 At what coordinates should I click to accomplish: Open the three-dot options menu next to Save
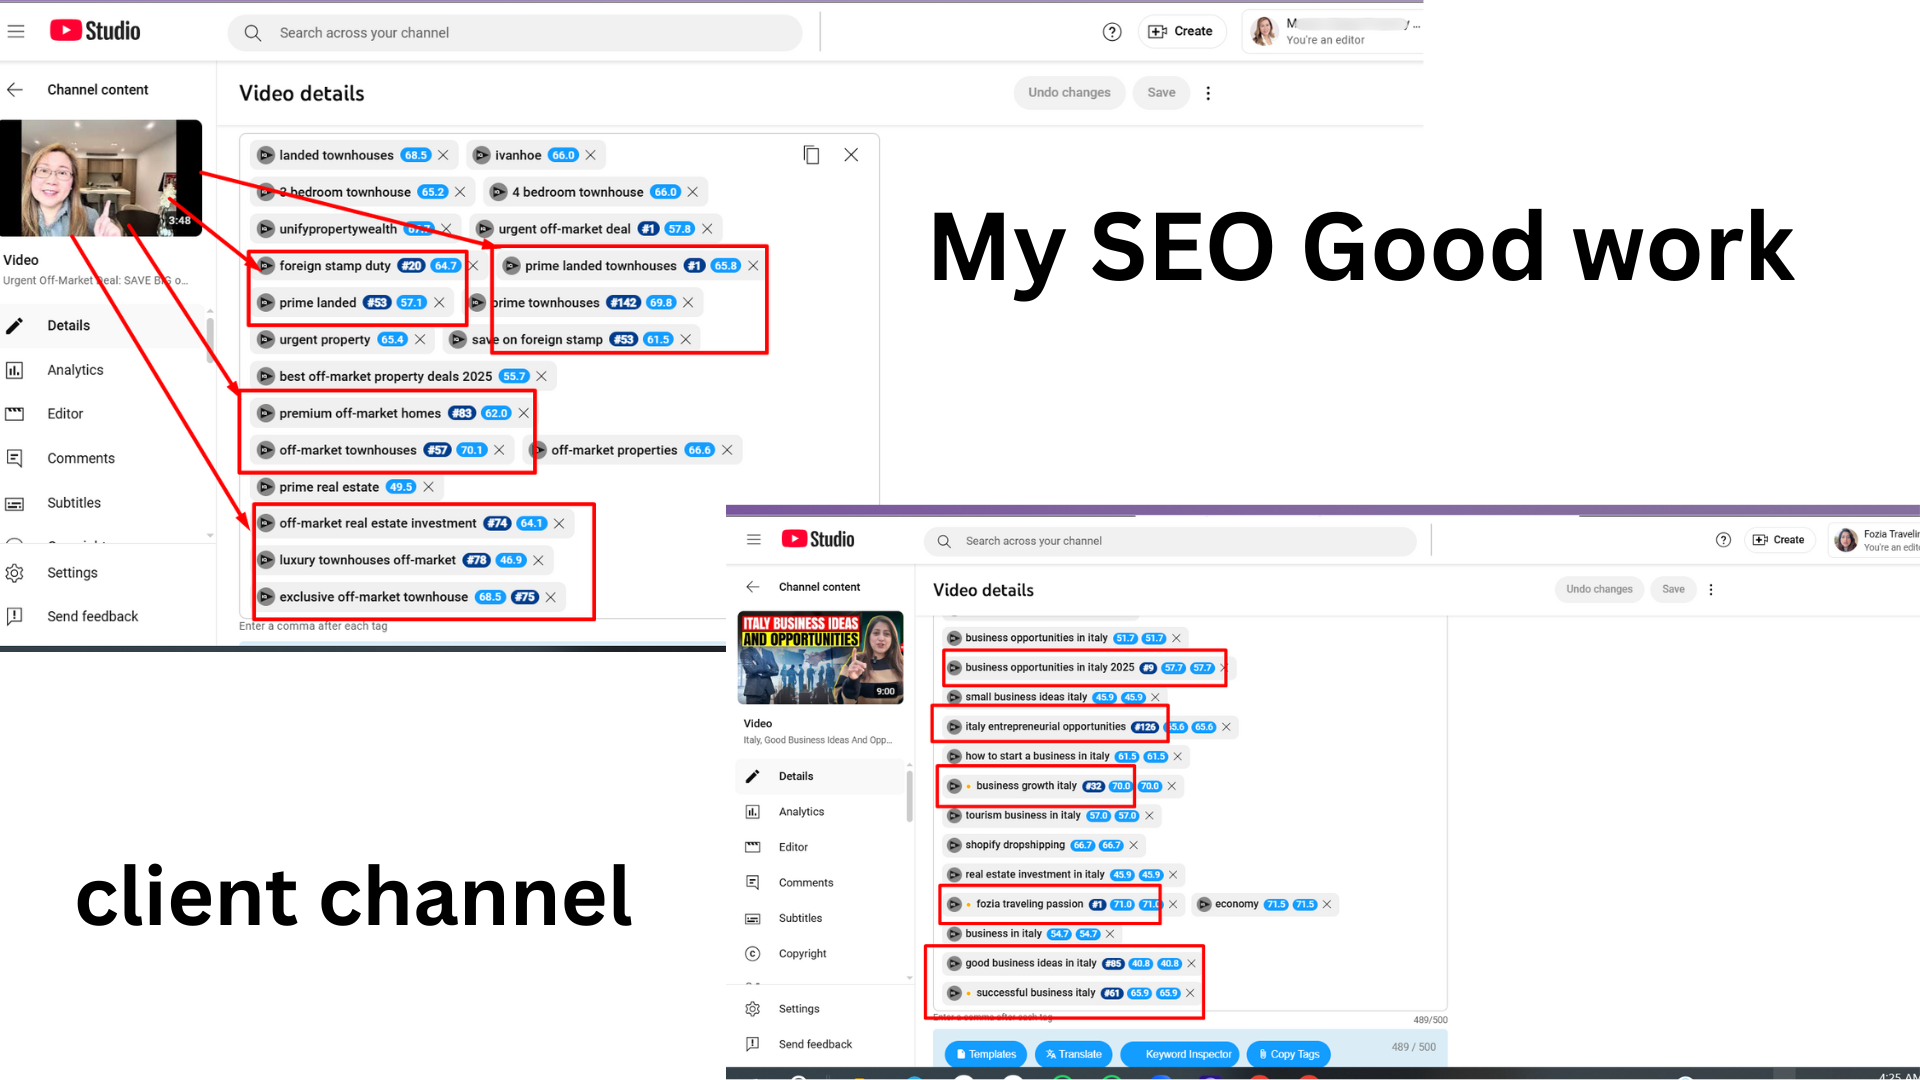point(1208,93)
